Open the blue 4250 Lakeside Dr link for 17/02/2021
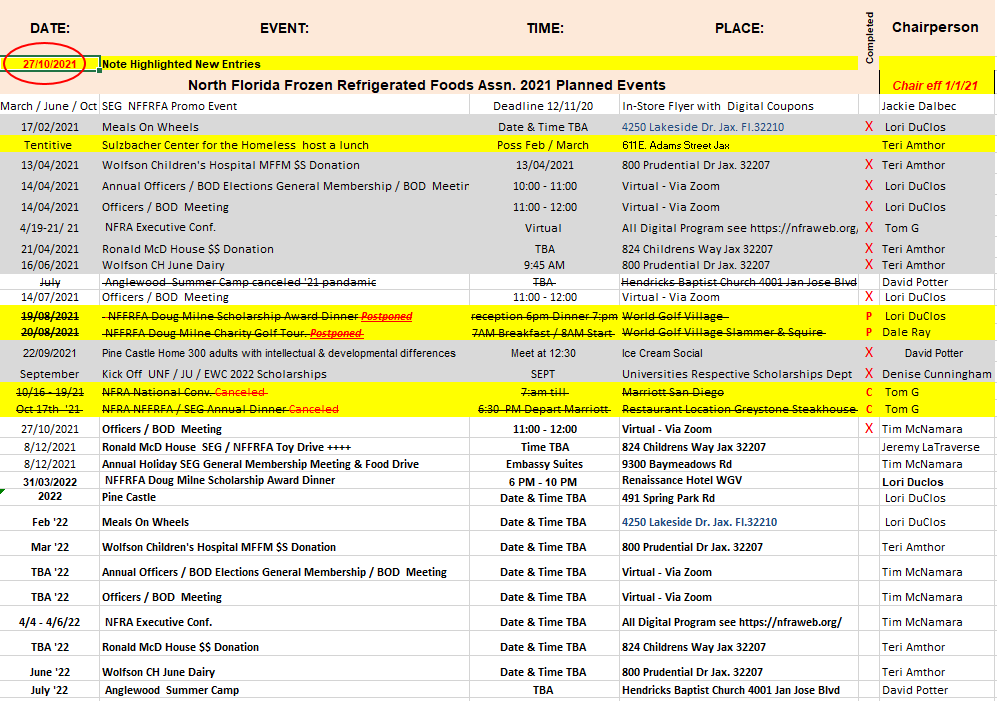Viewport: 997px width, 701px height. (x=703, y=127)
